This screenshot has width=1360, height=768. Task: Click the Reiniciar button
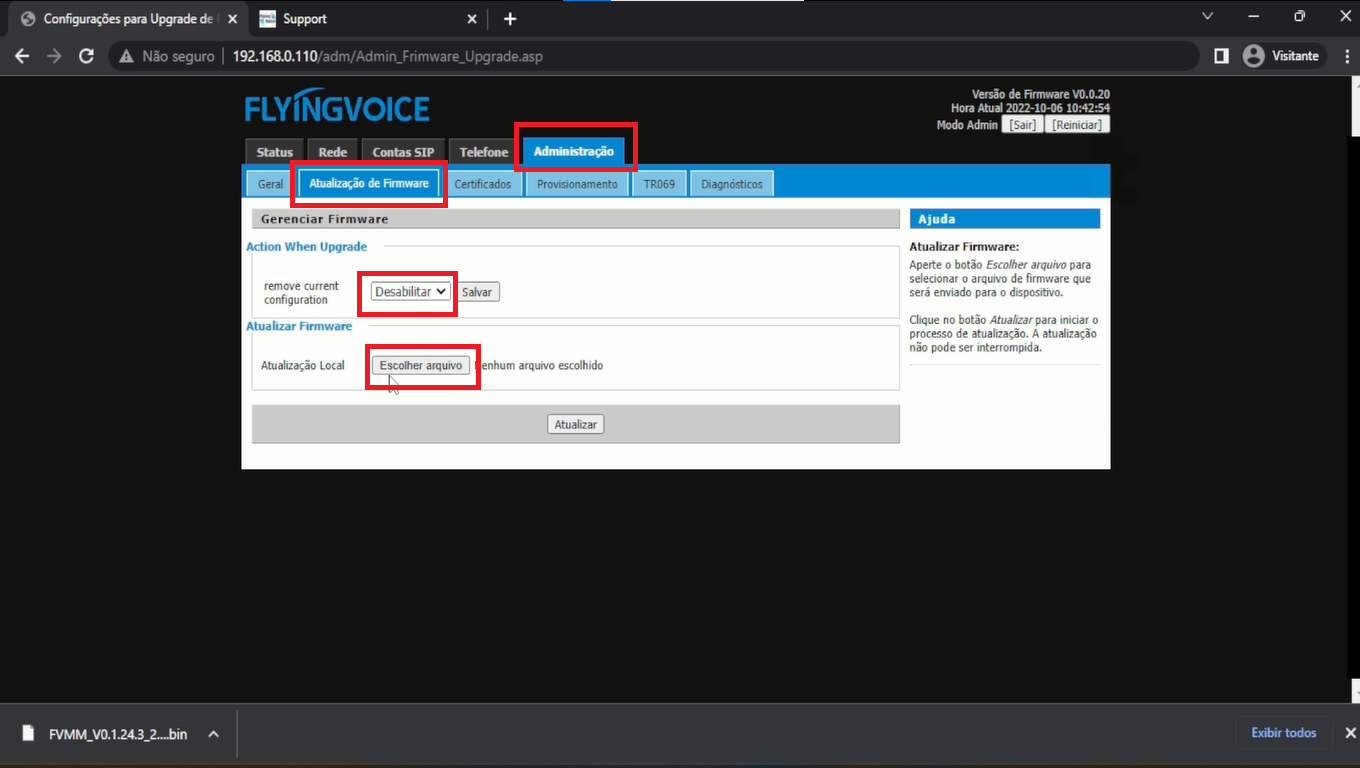1077,125
